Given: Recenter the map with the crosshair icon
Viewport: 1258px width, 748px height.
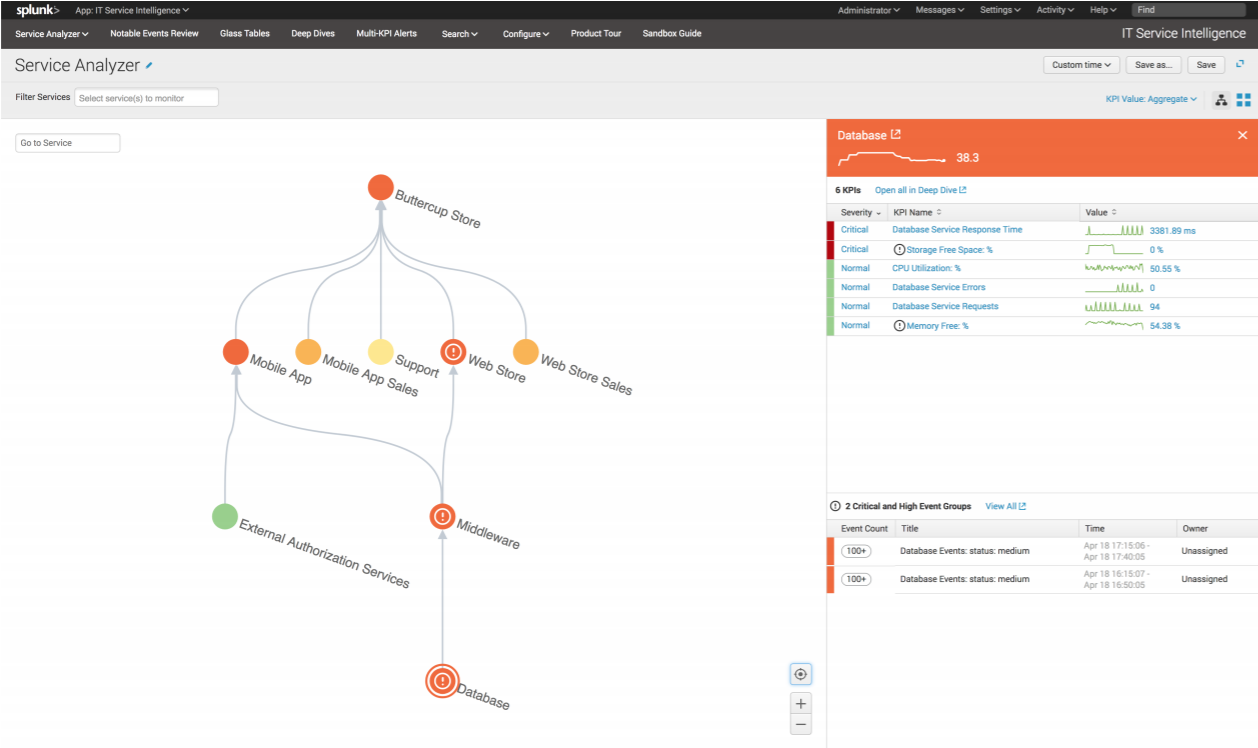Looking at the screenshot, I should pyautogui.click(x=800, y=673).
